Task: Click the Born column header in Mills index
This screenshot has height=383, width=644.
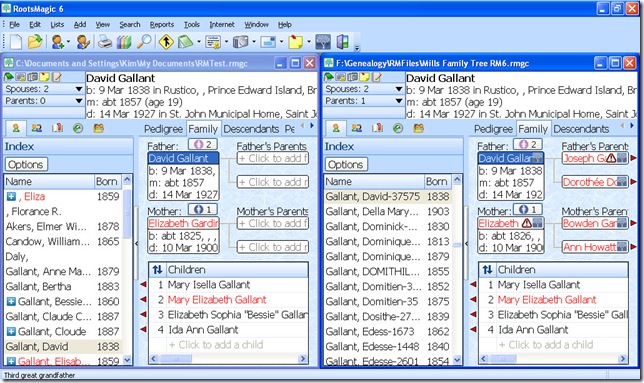Action: (x=438, y=181)
